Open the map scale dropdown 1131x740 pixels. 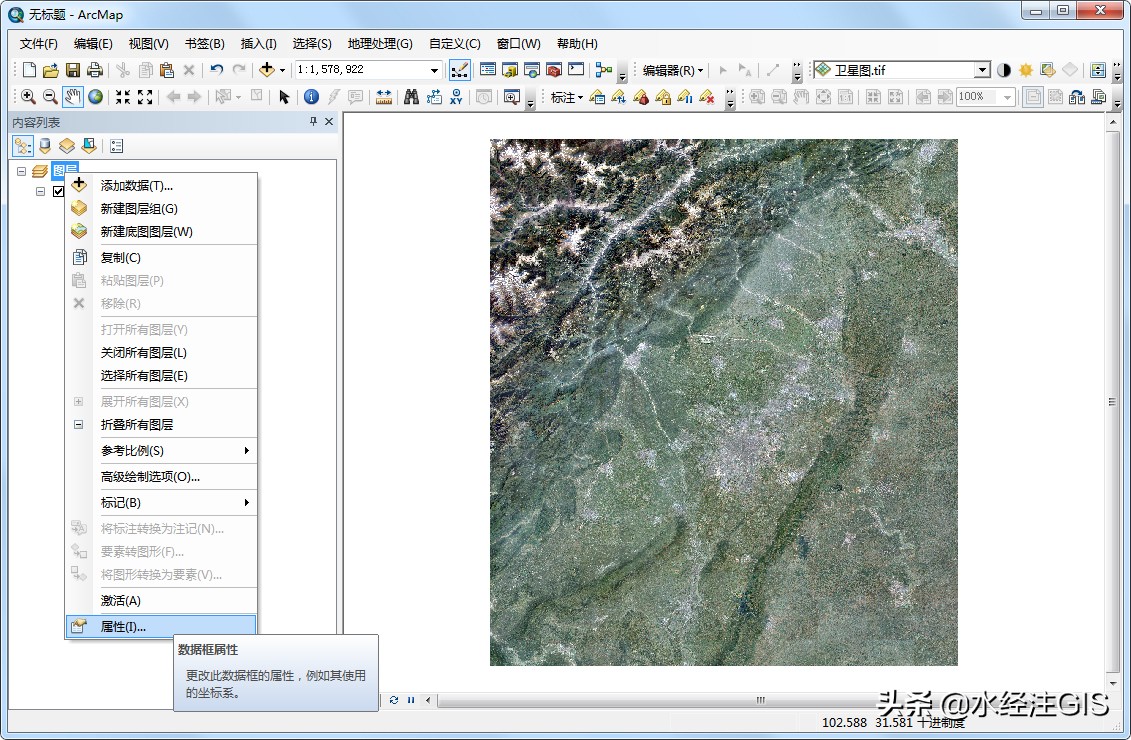point(434,70)
